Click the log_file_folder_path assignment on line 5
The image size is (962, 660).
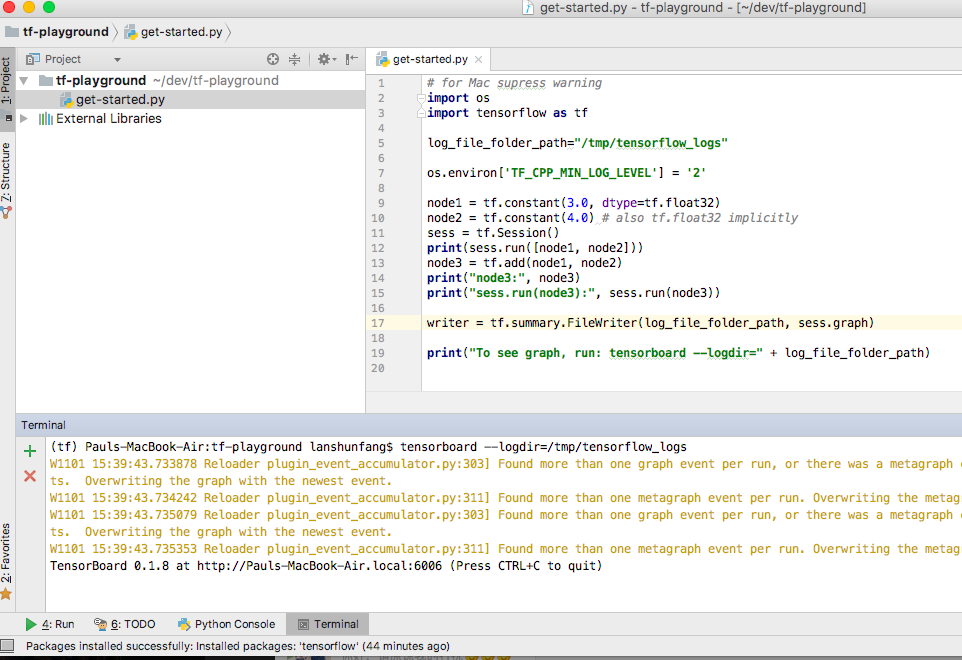pos(577,143)
